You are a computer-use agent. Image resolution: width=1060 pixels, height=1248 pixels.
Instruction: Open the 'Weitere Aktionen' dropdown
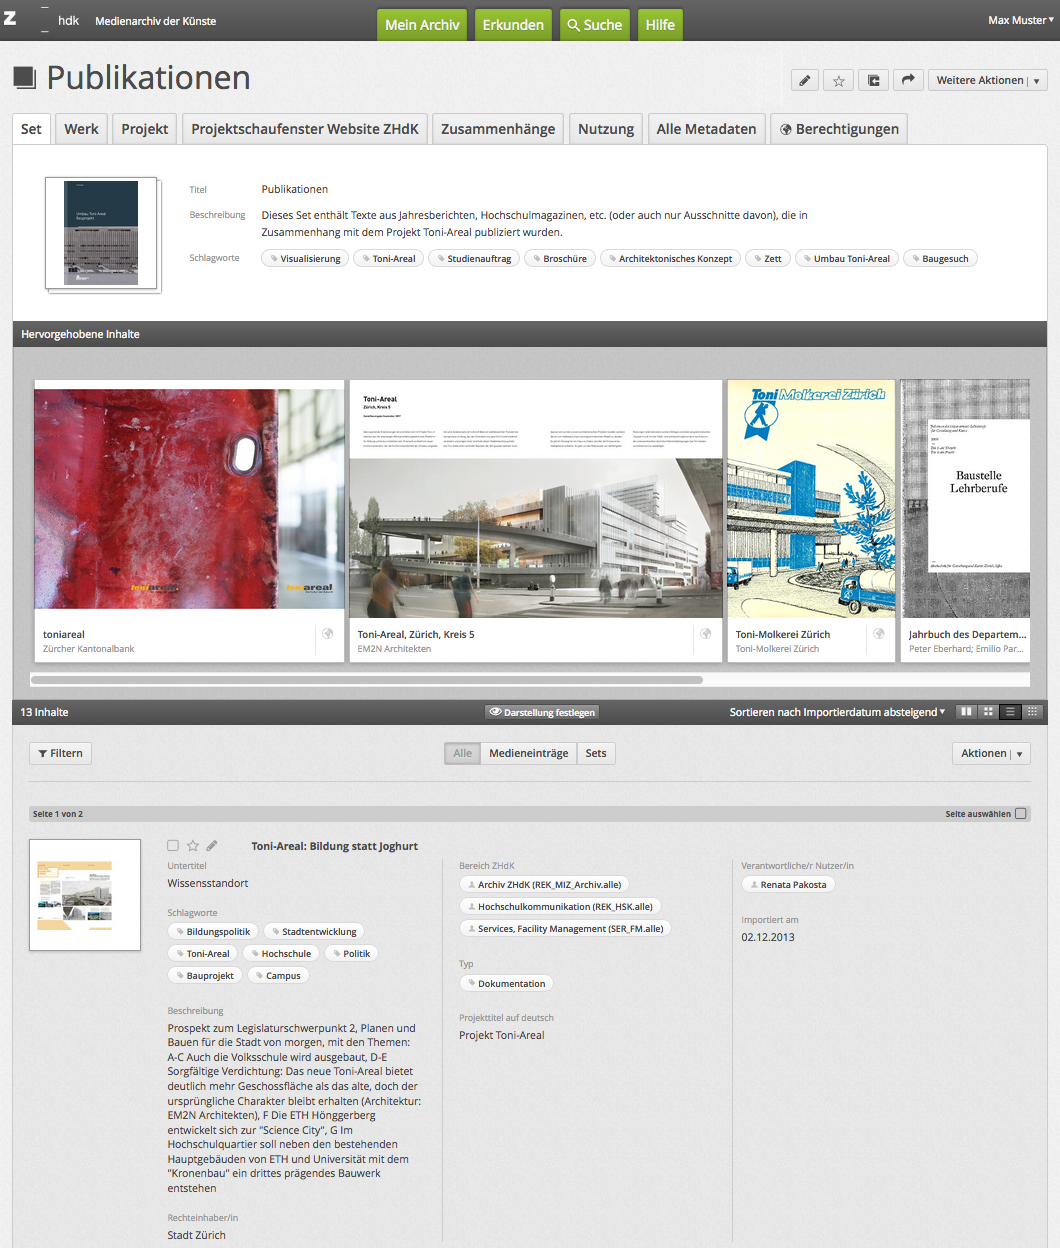click(x=987, y=81)
